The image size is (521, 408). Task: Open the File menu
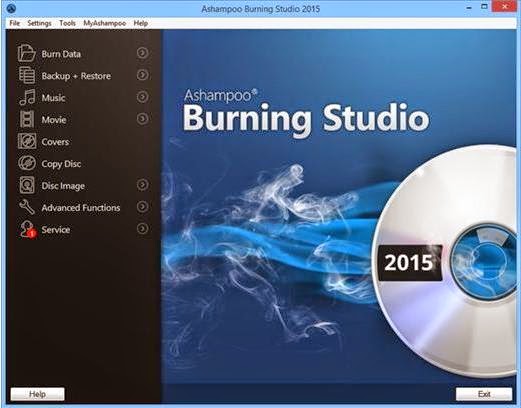click(14, 23)
